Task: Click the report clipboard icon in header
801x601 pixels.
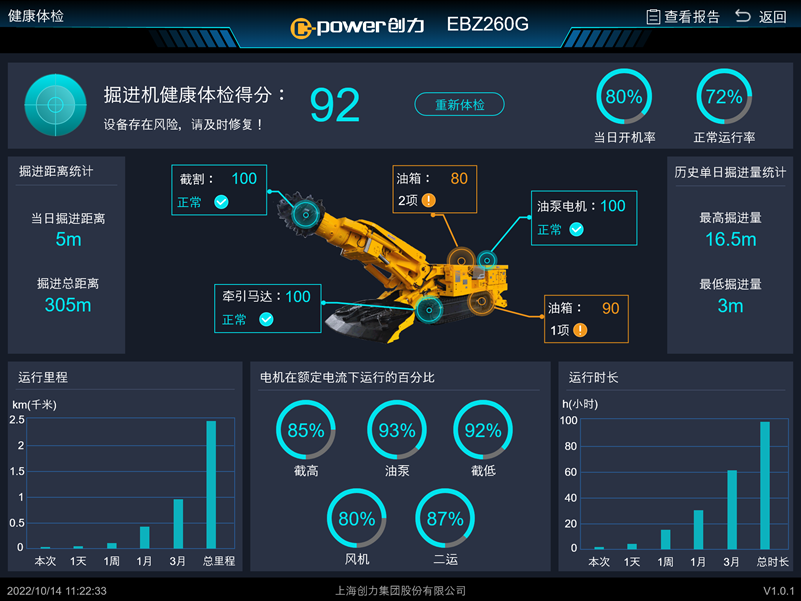Action: [653, 17]
